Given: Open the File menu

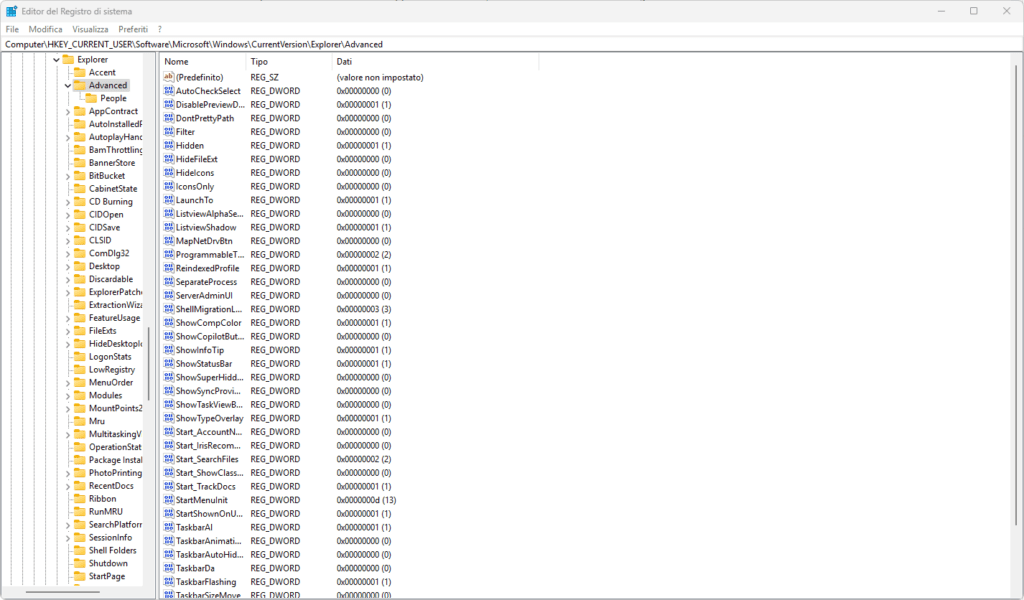Looking at the screenshot, I should [12, 29].
